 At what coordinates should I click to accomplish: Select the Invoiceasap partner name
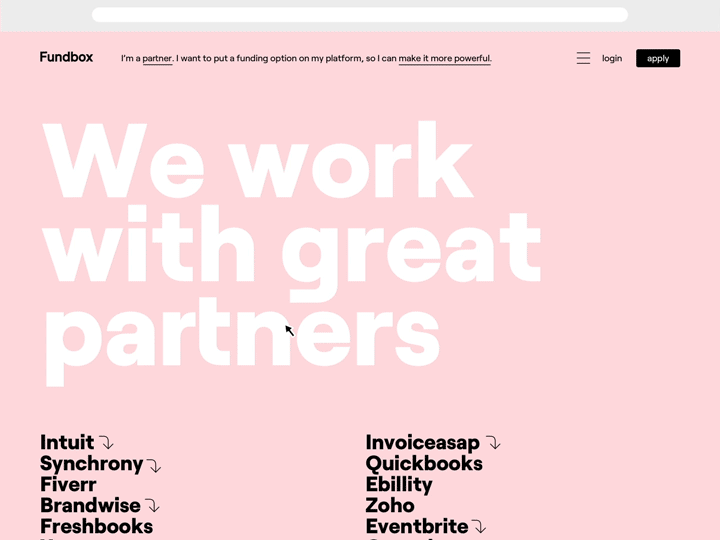click(422, 443)
